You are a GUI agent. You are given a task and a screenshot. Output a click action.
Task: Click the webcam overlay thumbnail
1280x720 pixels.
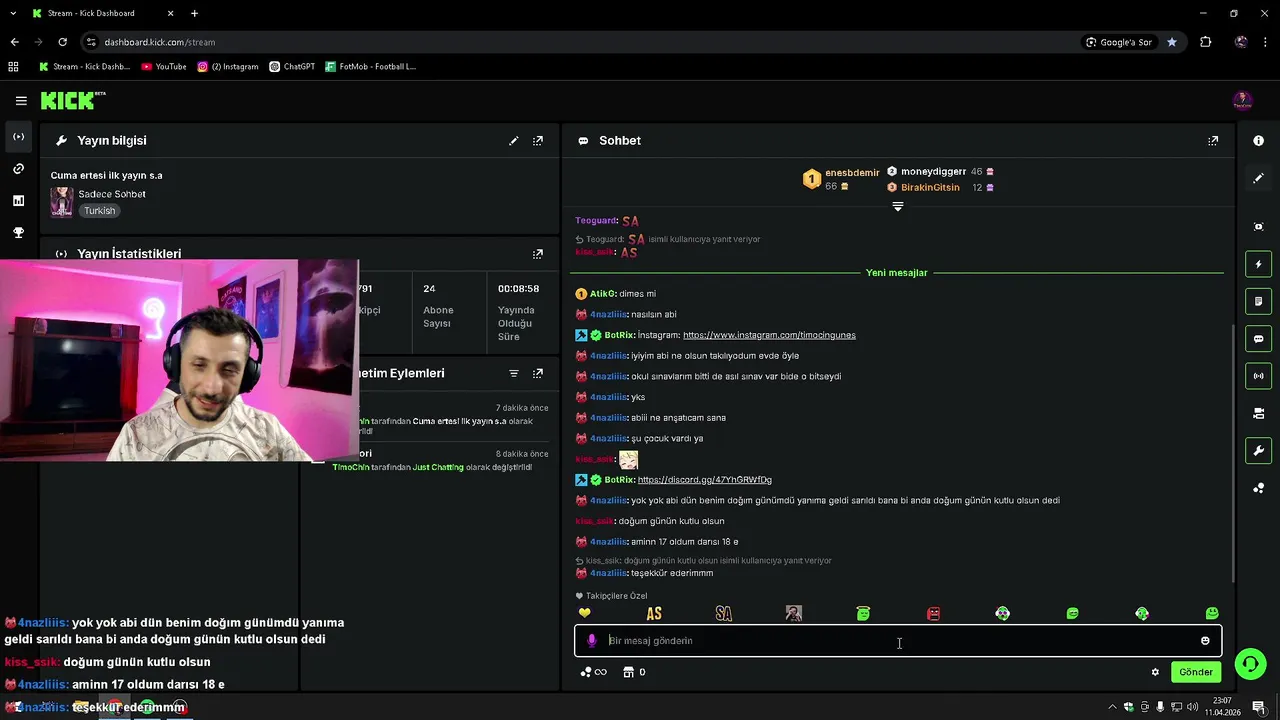click(179, 360)
